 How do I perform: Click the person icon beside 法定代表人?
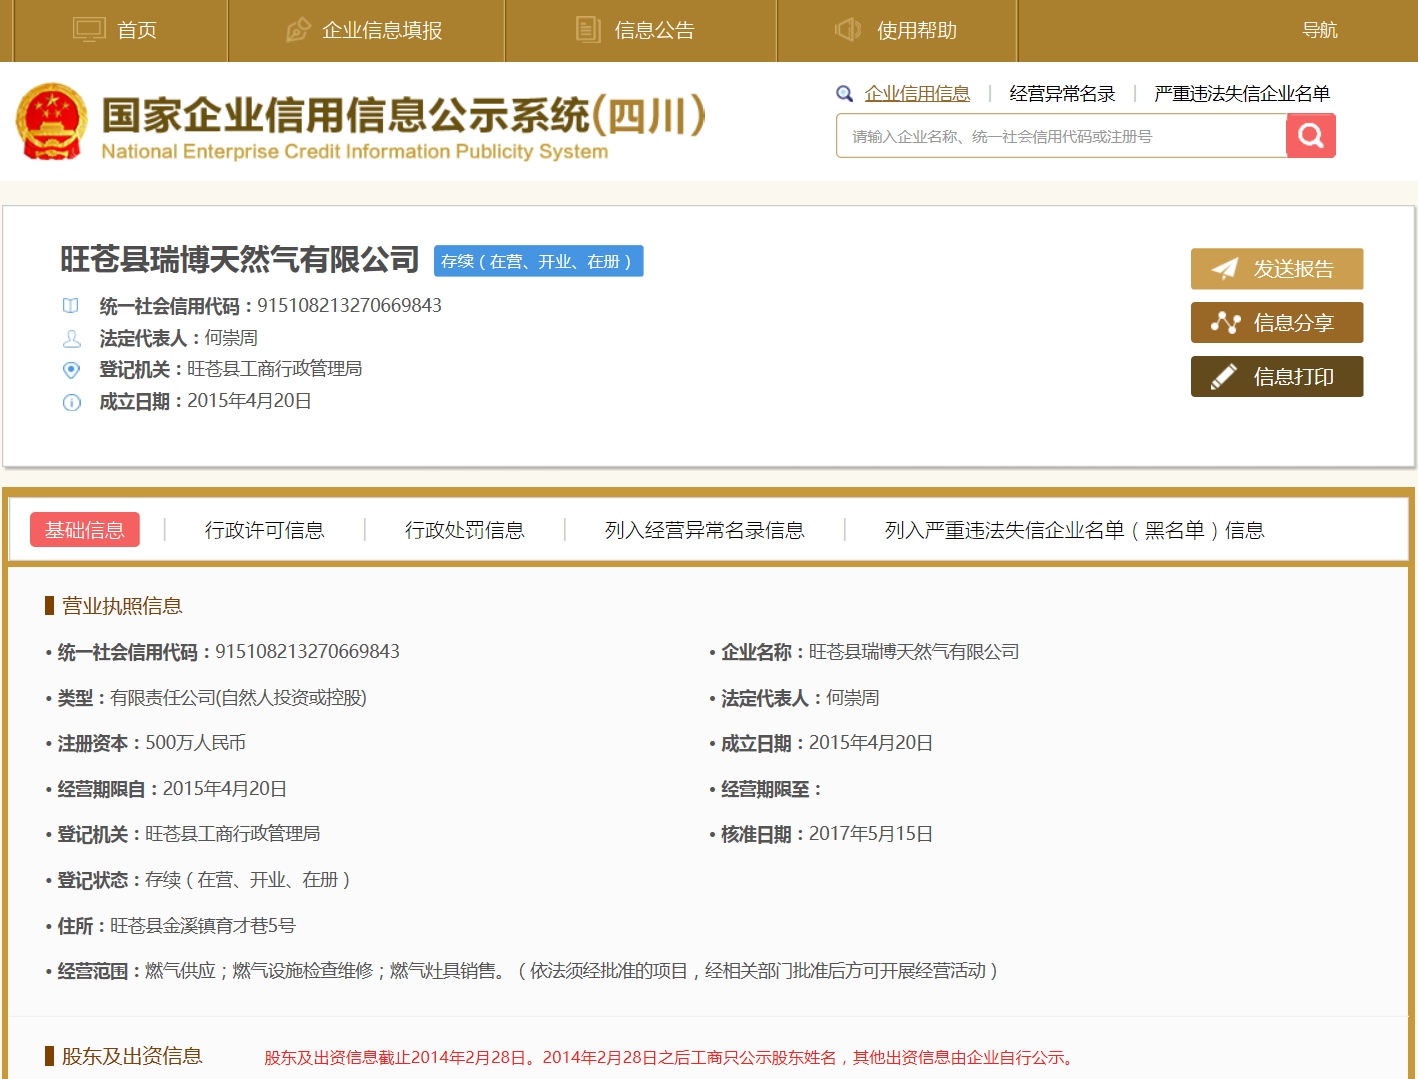71,338
